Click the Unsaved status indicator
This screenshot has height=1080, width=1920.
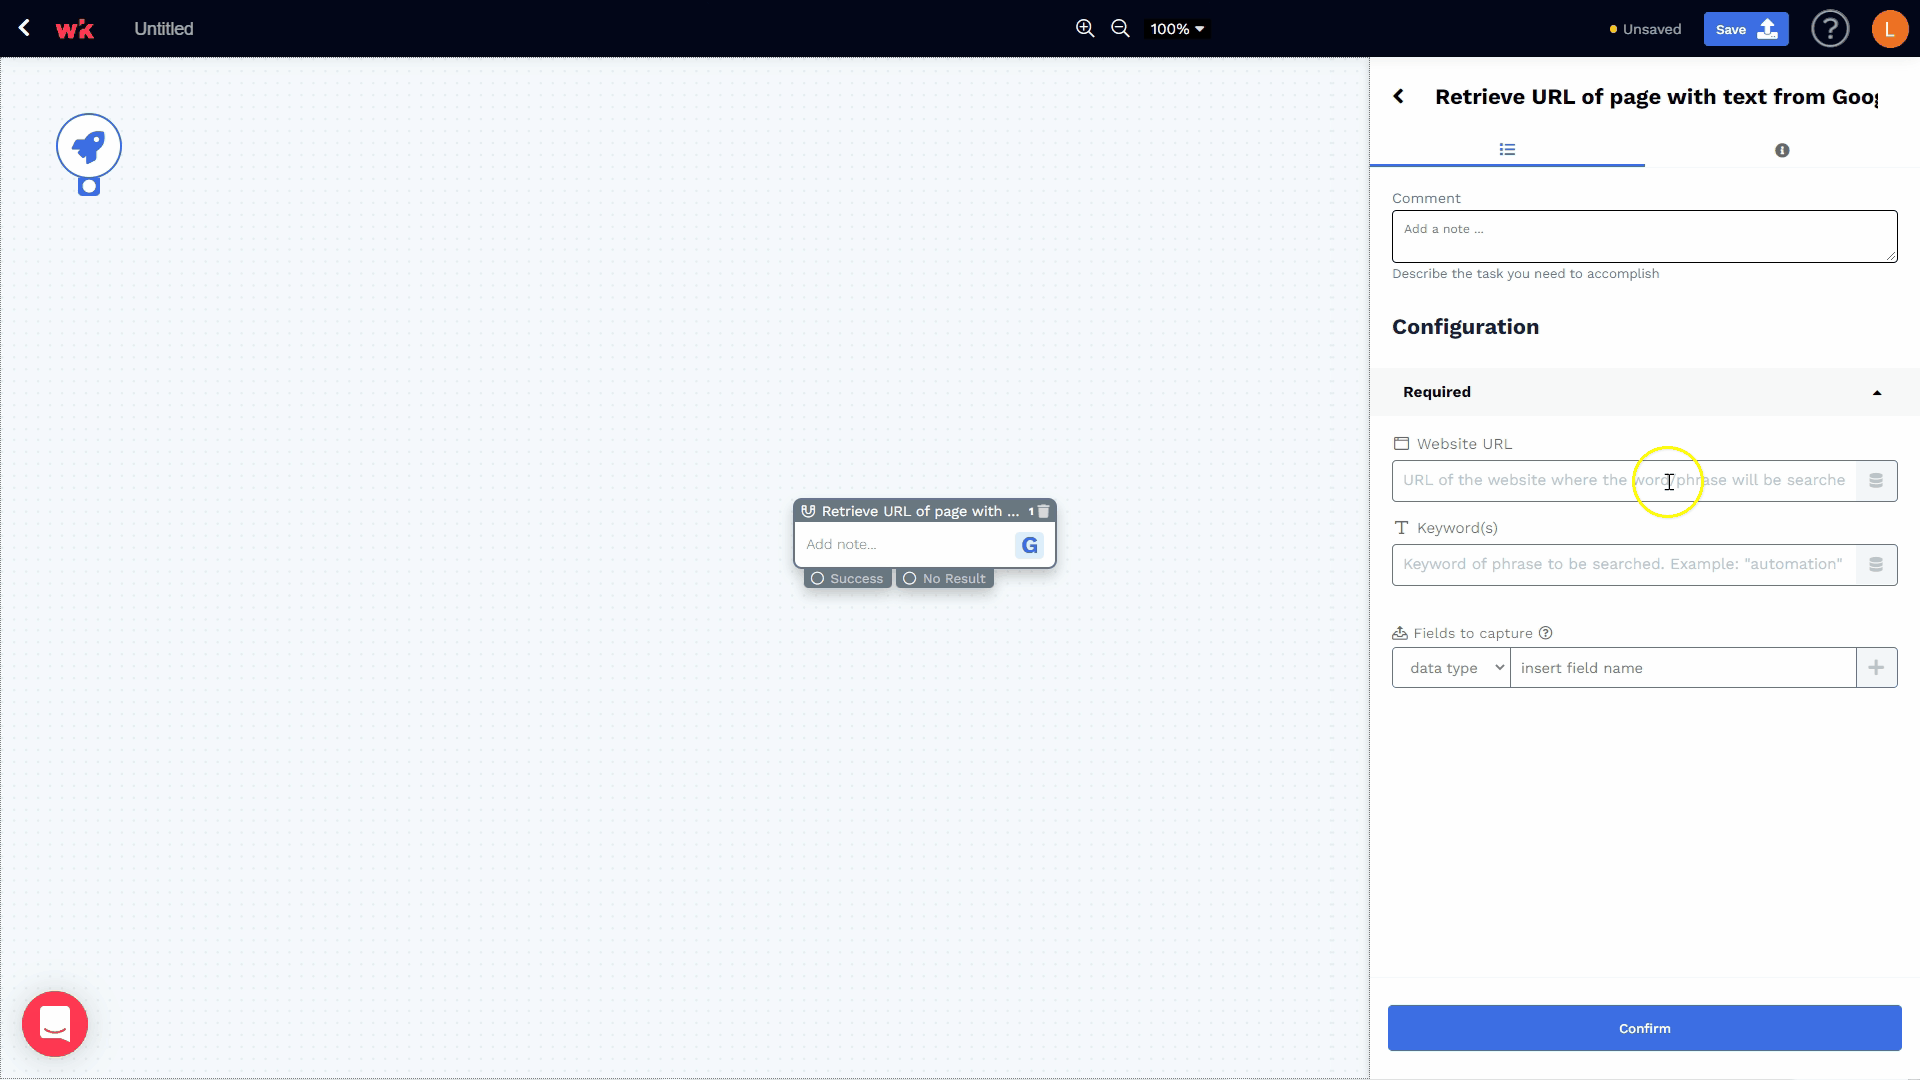[x=1645, y=29]
